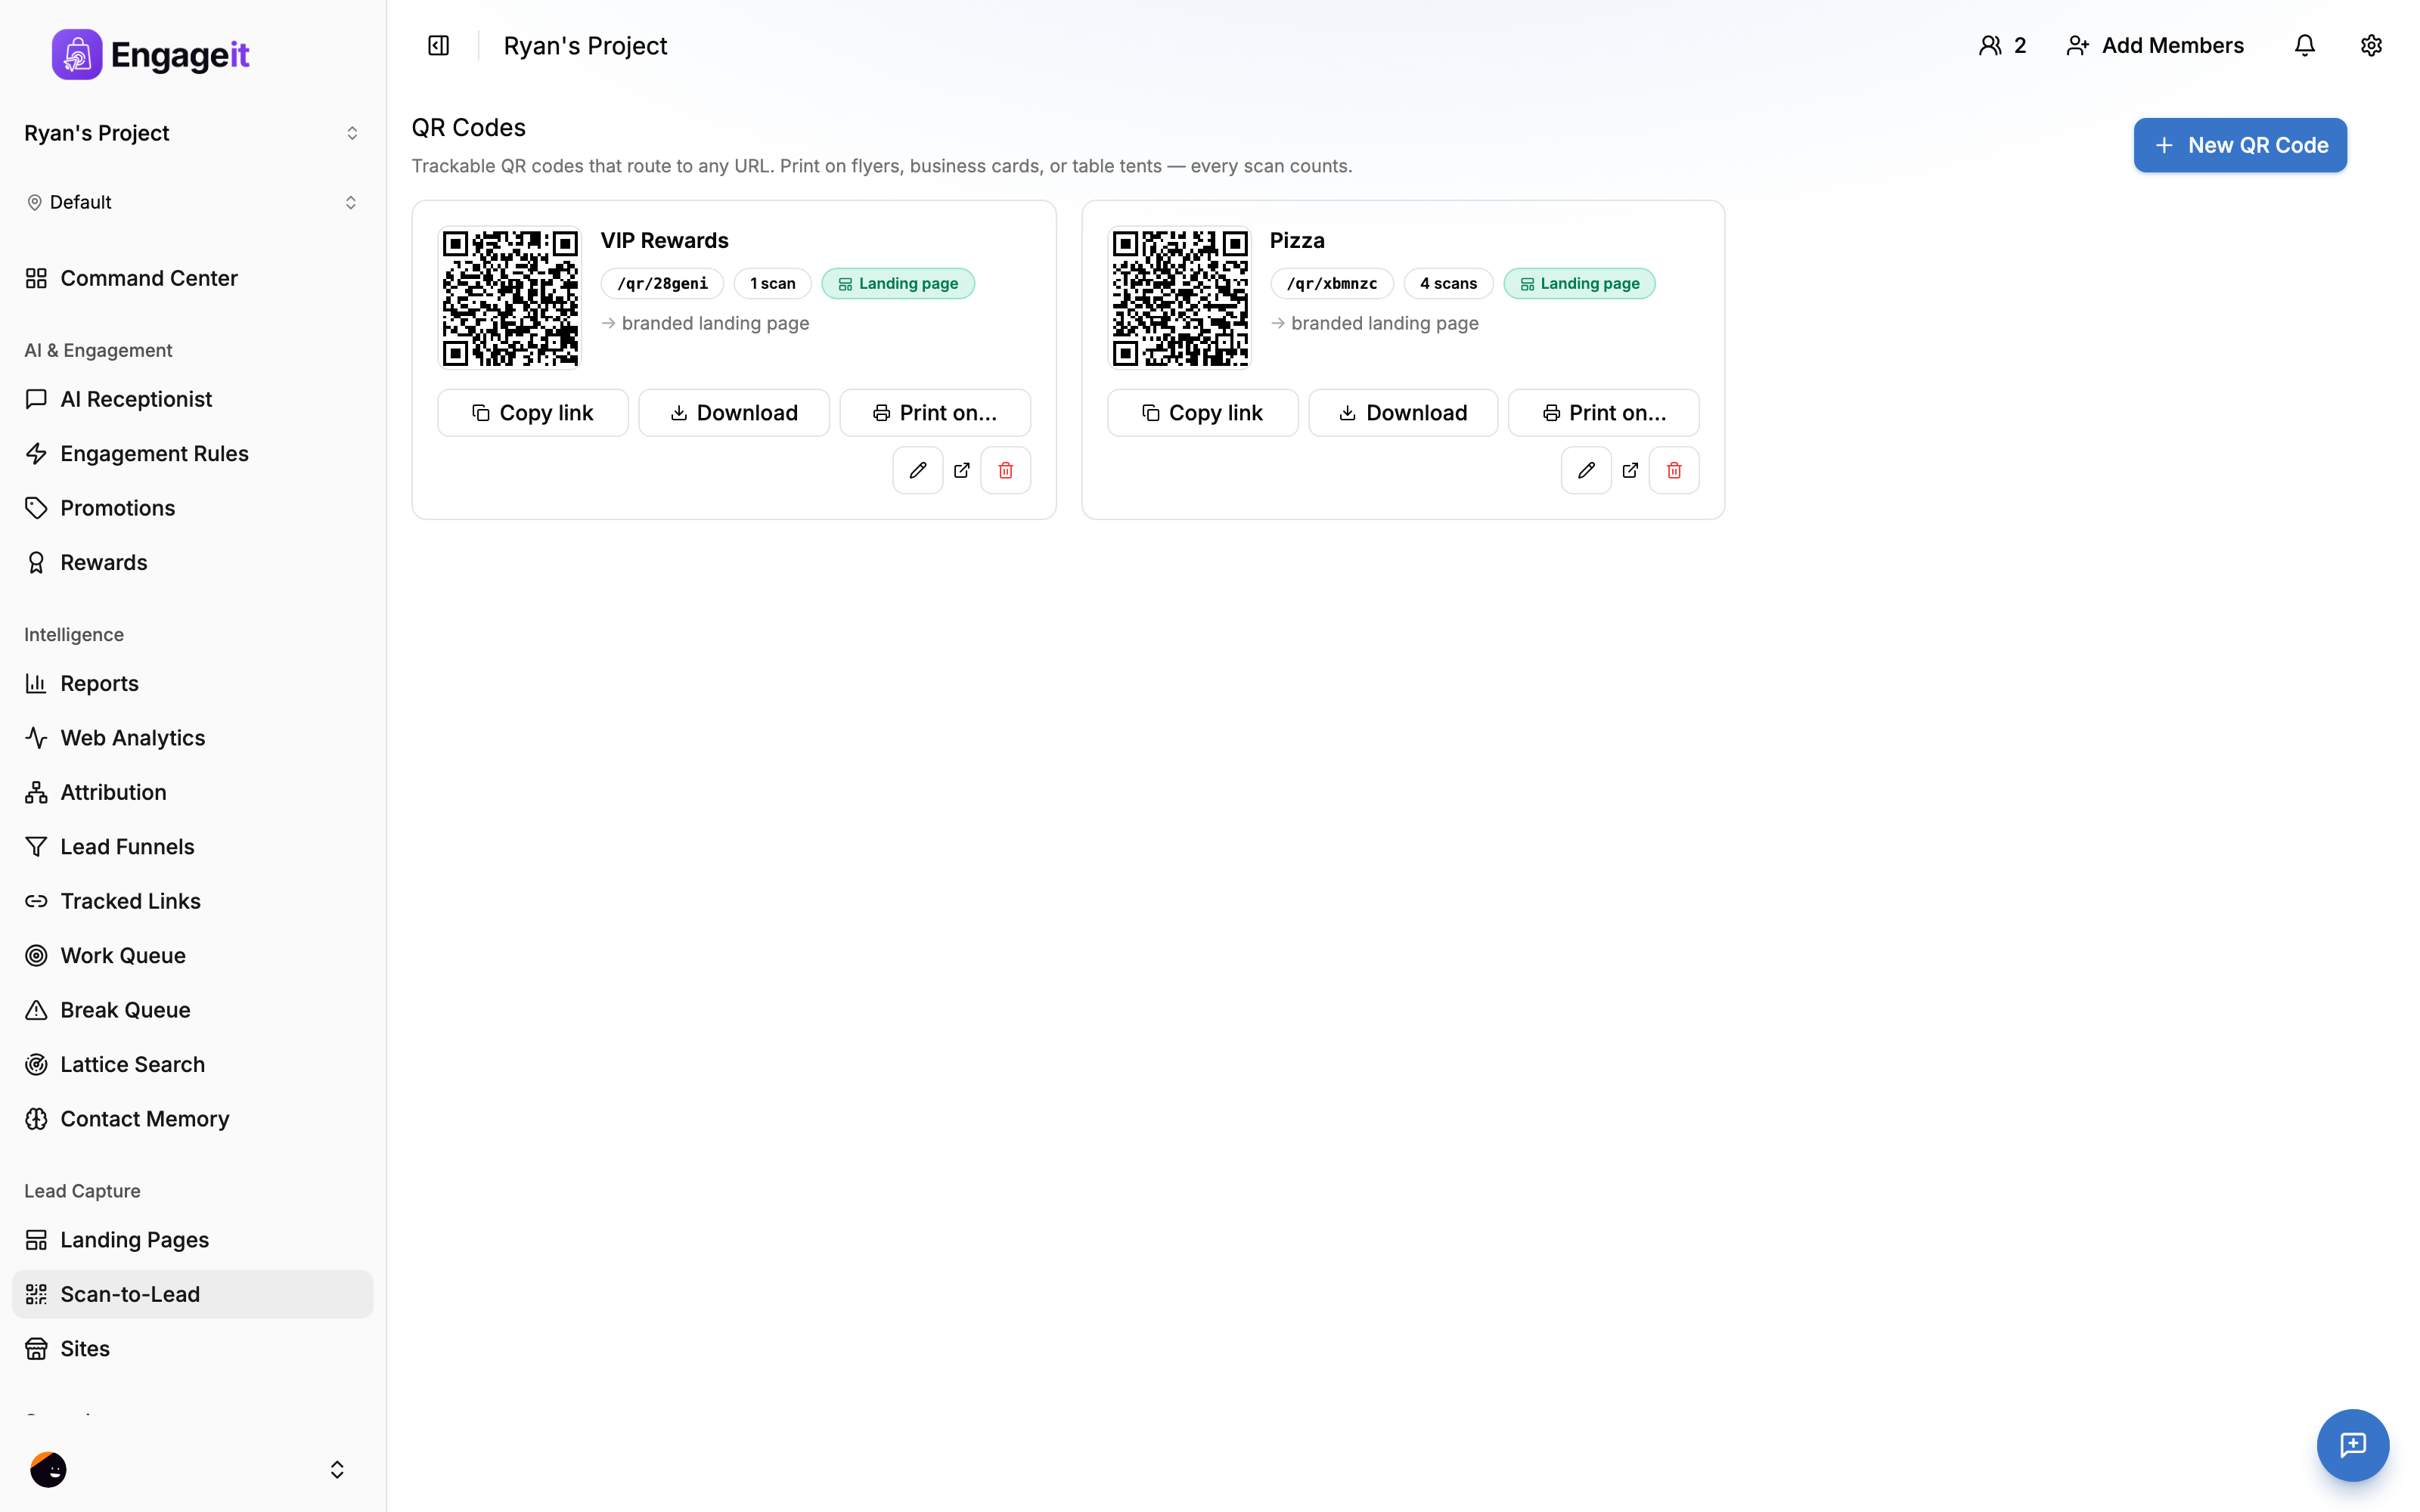Open the chat feedback bubble
Image resolution: width=2420 pixels, height=1512 pixels.
[2353, 1445]
